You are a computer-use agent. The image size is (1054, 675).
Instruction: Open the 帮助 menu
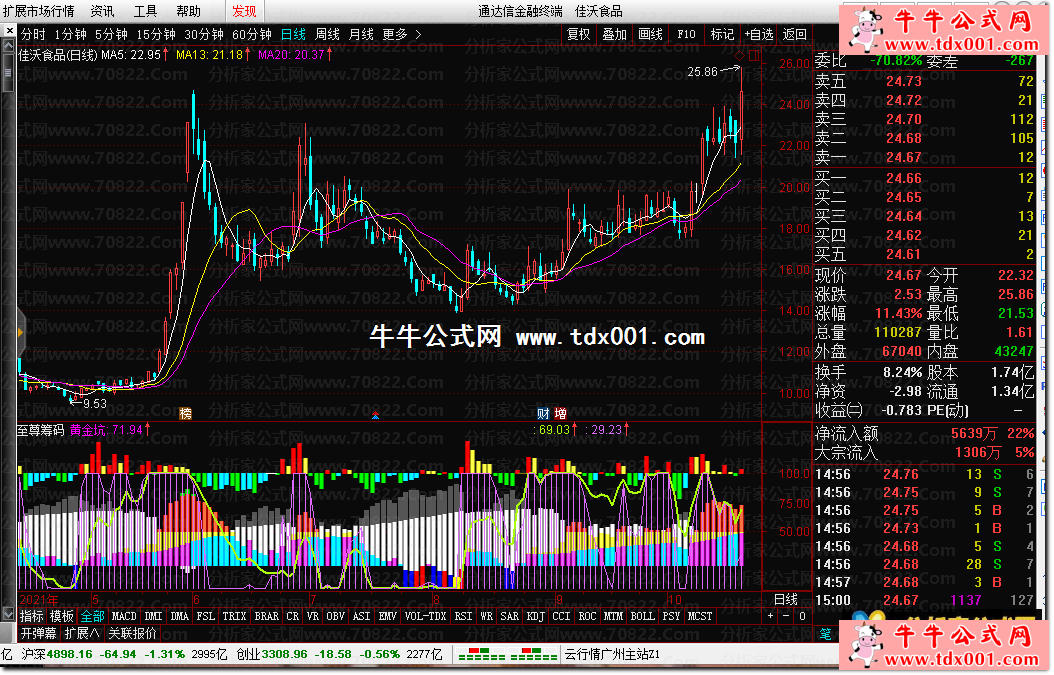(188, 11)
